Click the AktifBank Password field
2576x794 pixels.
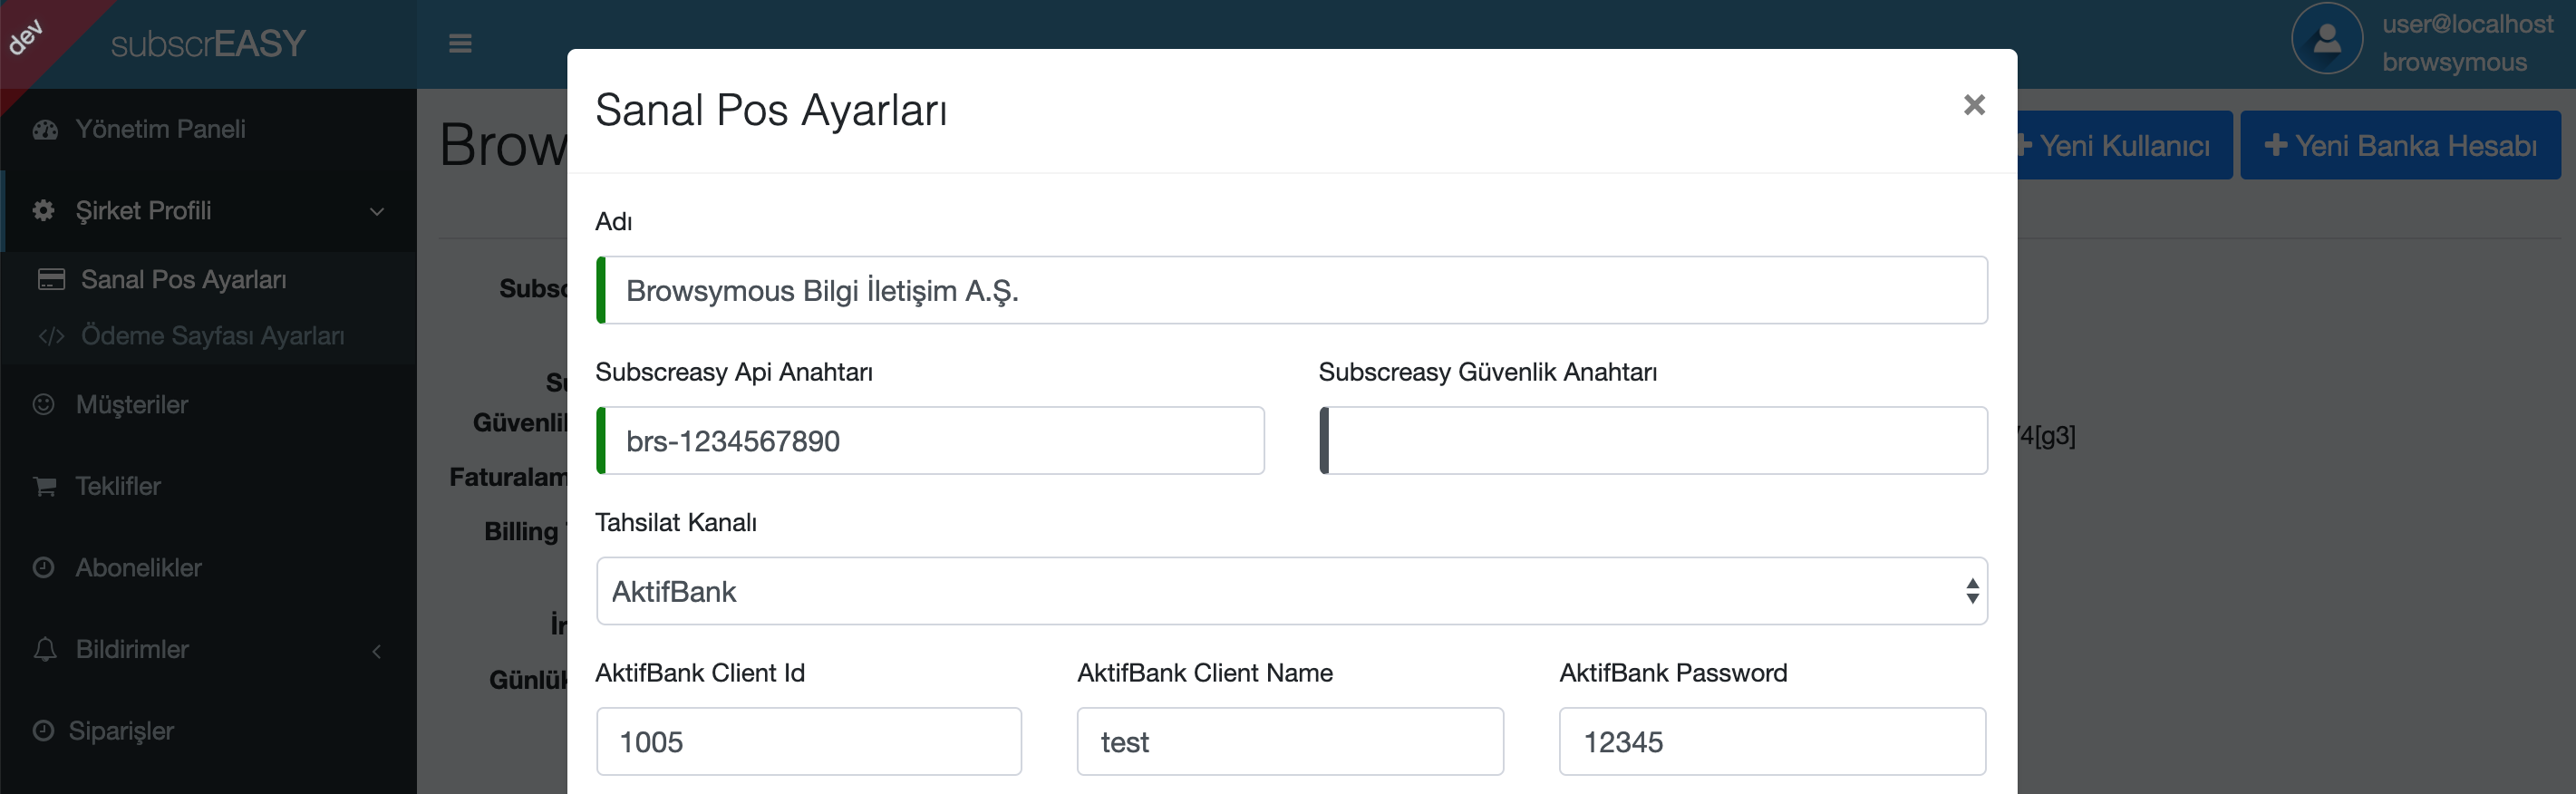1772,741
